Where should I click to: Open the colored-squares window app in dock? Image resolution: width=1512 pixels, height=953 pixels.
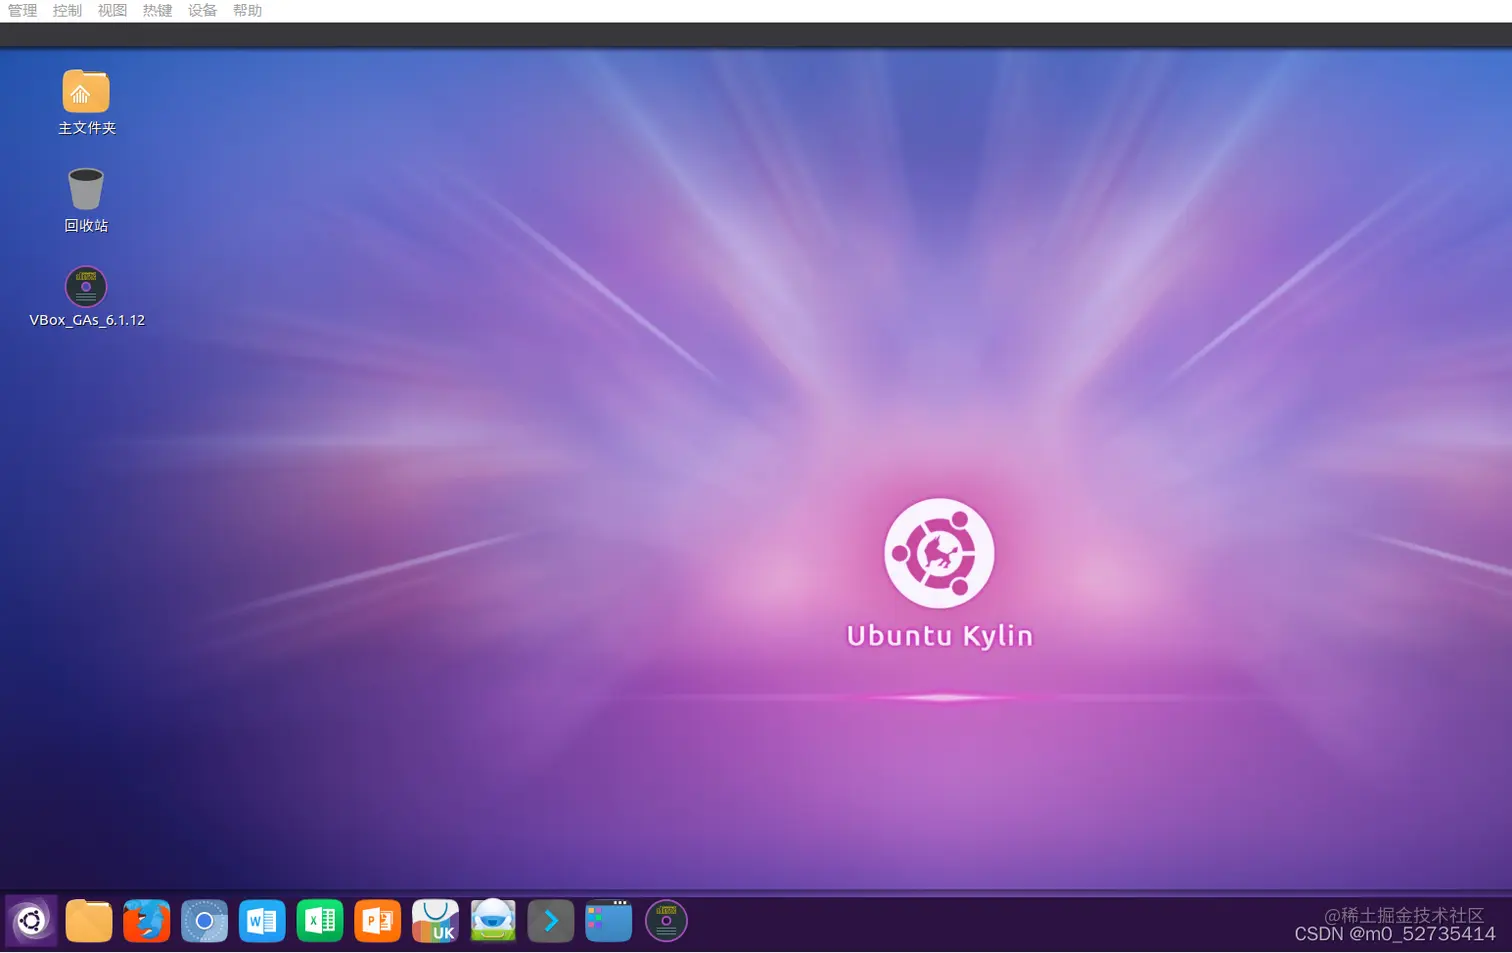(608, 921)
